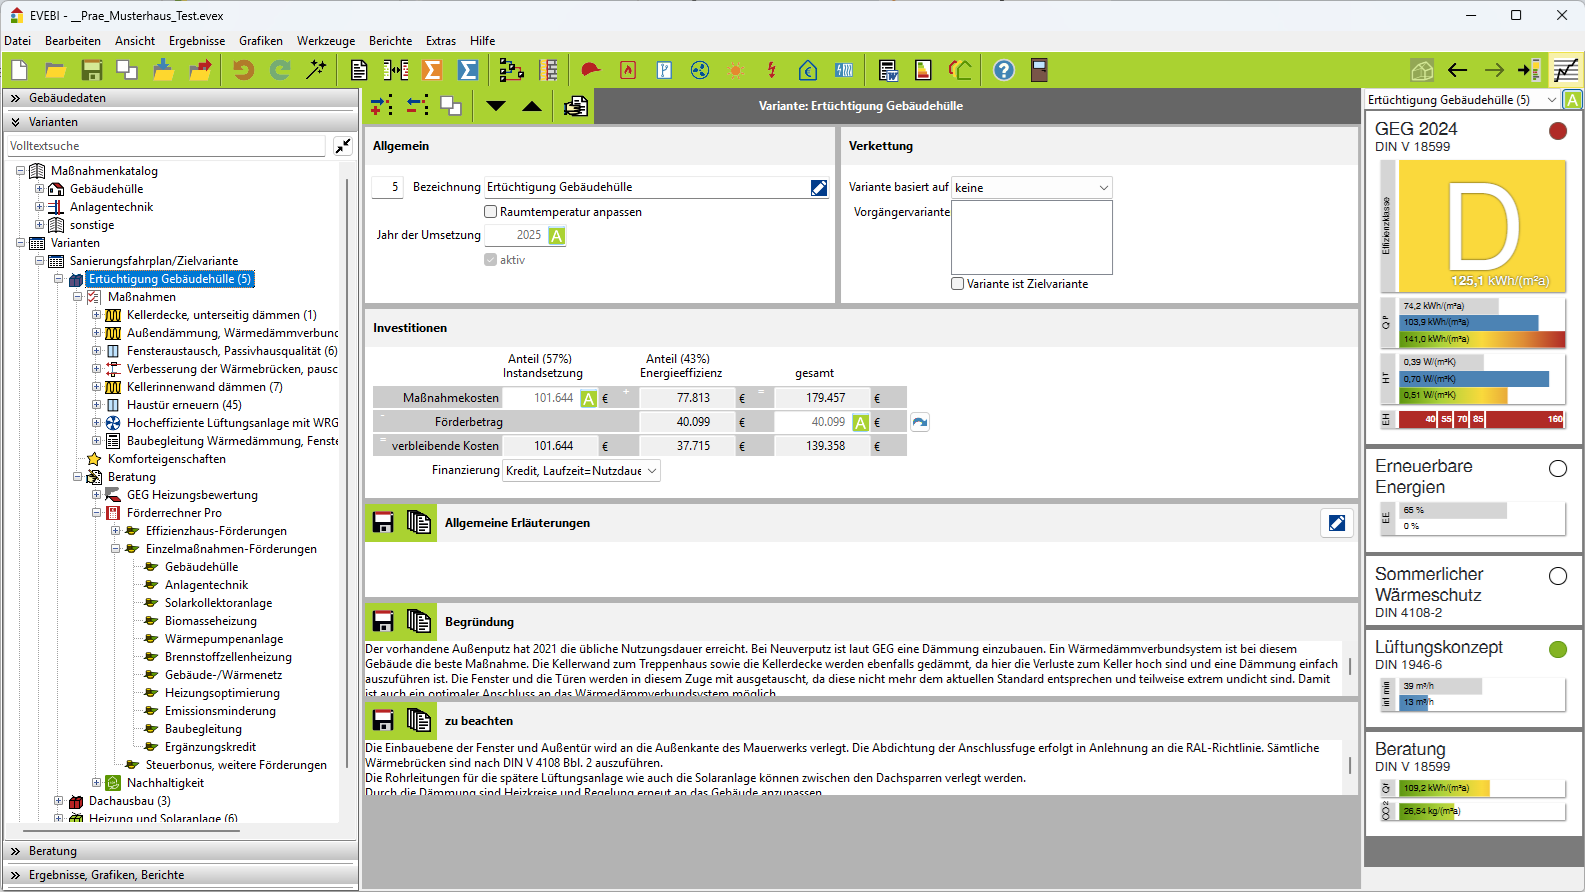
Task: Click the sun icon in the toolbar
Action: tap(736, 70)
